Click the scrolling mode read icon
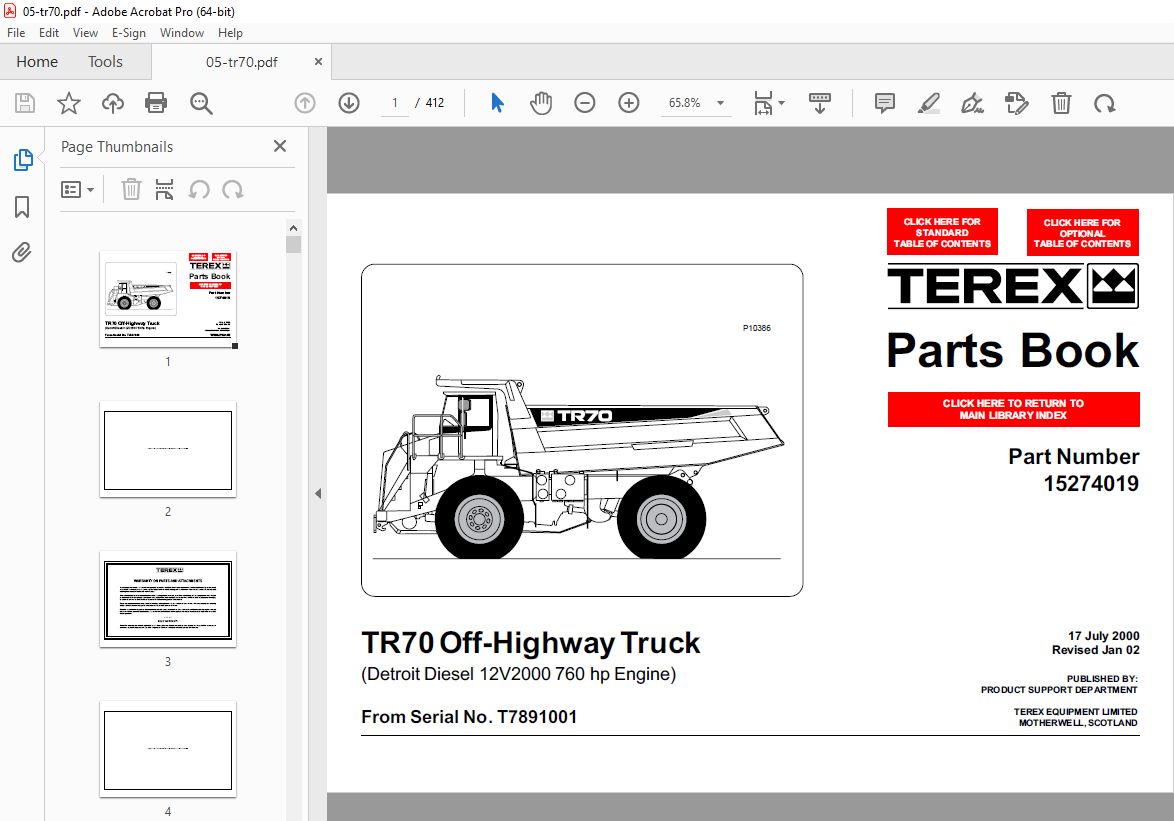Screen dimensions: 1174x821 (820, 103)
